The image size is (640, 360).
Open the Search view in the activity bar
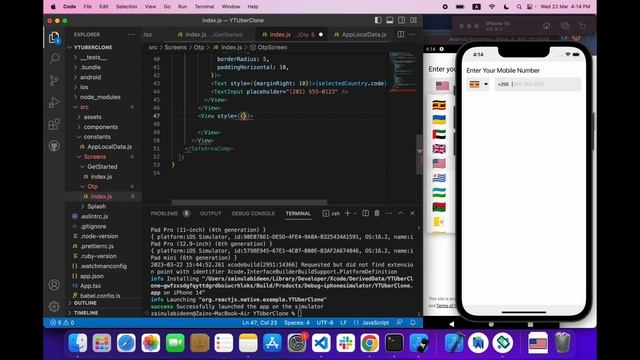tap(54, 59)
